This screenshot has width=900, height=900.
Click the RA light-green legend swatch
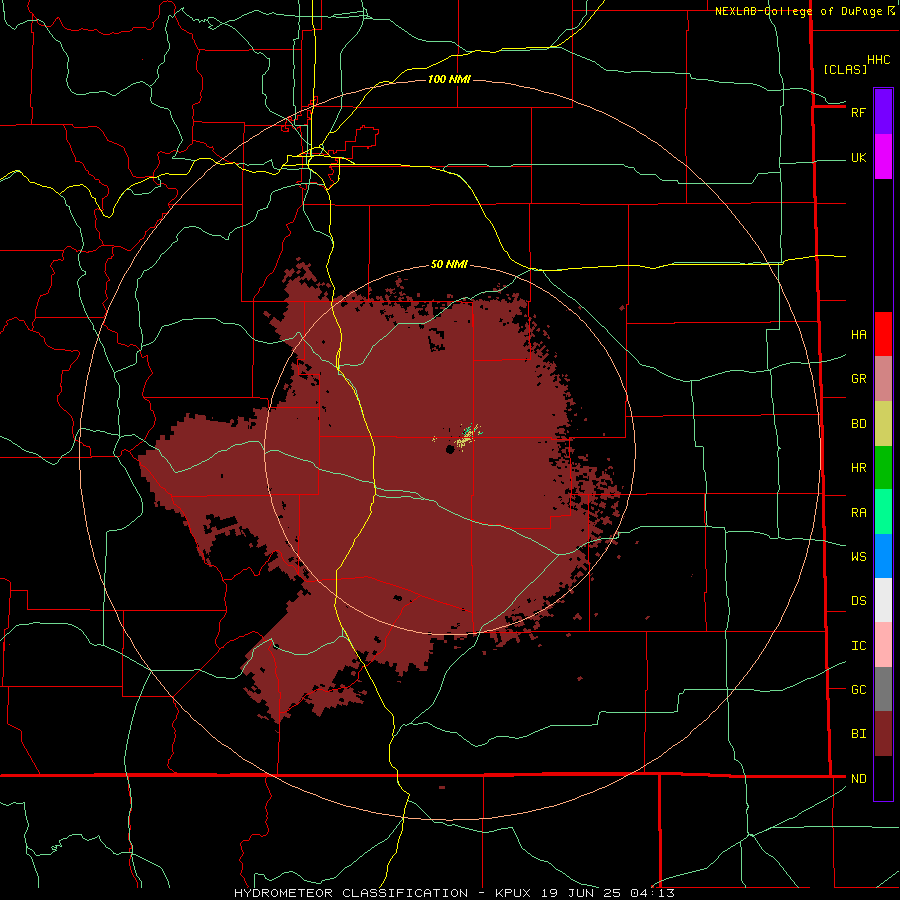click(883, 512)
